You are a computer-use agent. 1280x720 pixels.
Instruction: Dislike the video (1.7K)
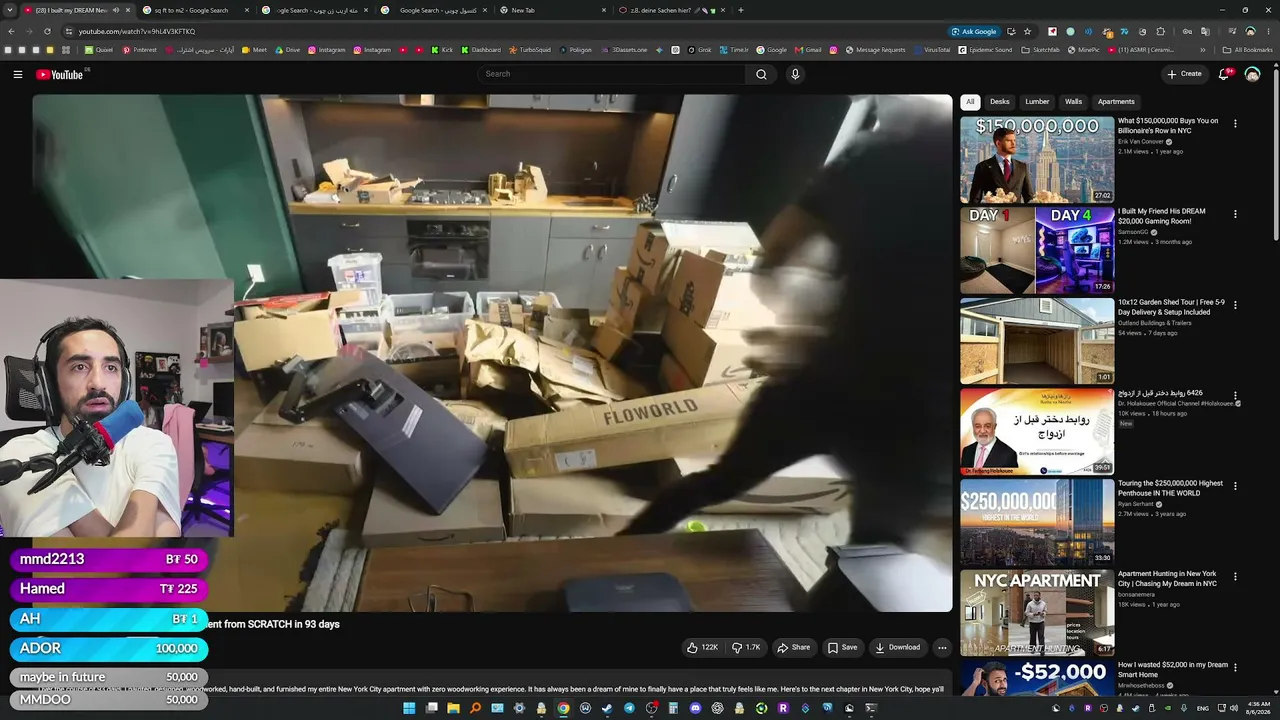click(x=746, y=647)
